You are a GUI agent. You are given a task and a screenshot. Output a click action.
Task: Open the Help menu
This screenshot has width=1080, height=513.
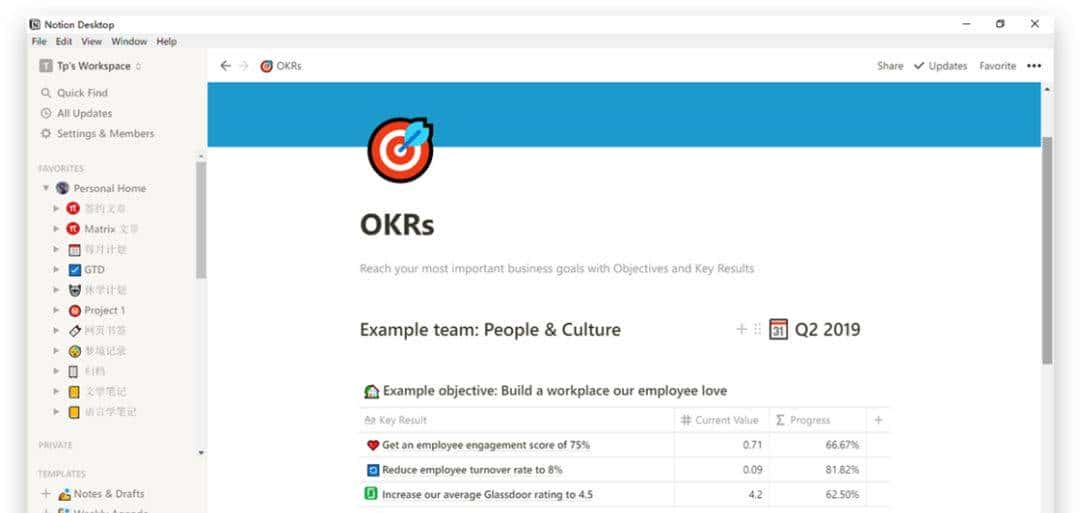click(167, 41)
